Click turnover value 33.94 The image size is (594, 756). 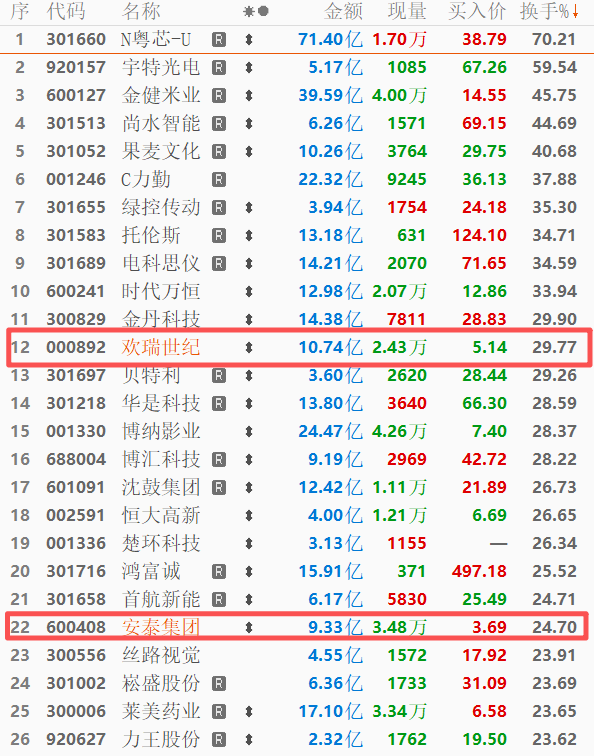point(554,291)
